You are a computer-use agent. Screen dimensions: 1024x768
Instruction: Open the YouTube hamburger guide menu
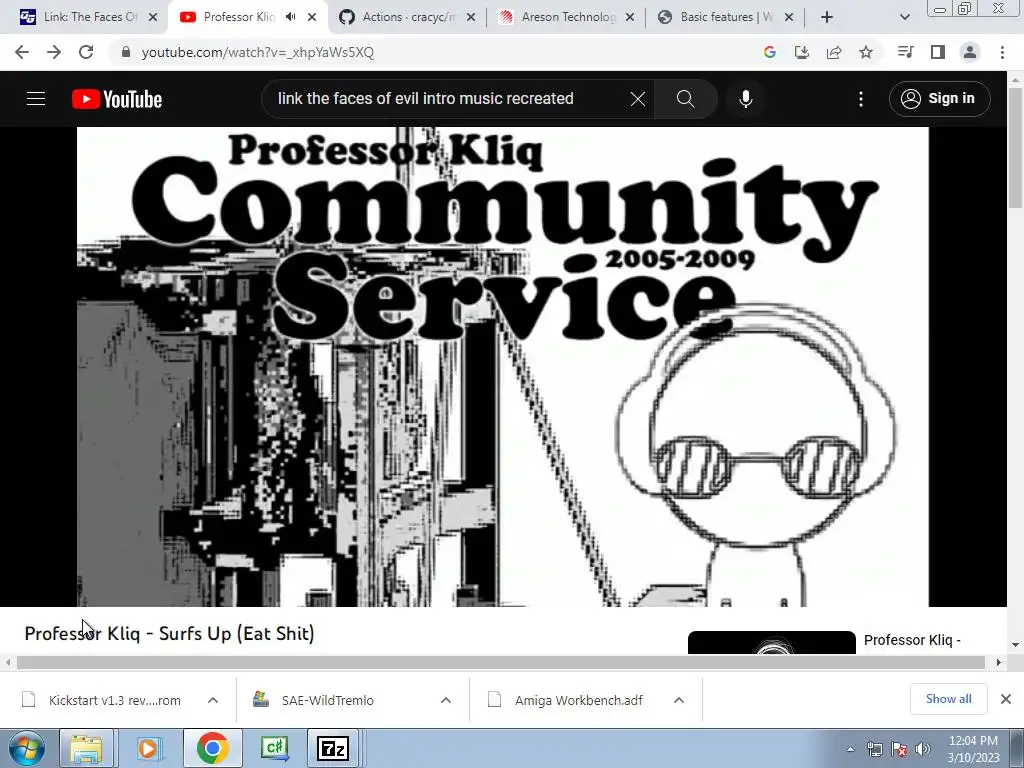[x=36, y=99]
